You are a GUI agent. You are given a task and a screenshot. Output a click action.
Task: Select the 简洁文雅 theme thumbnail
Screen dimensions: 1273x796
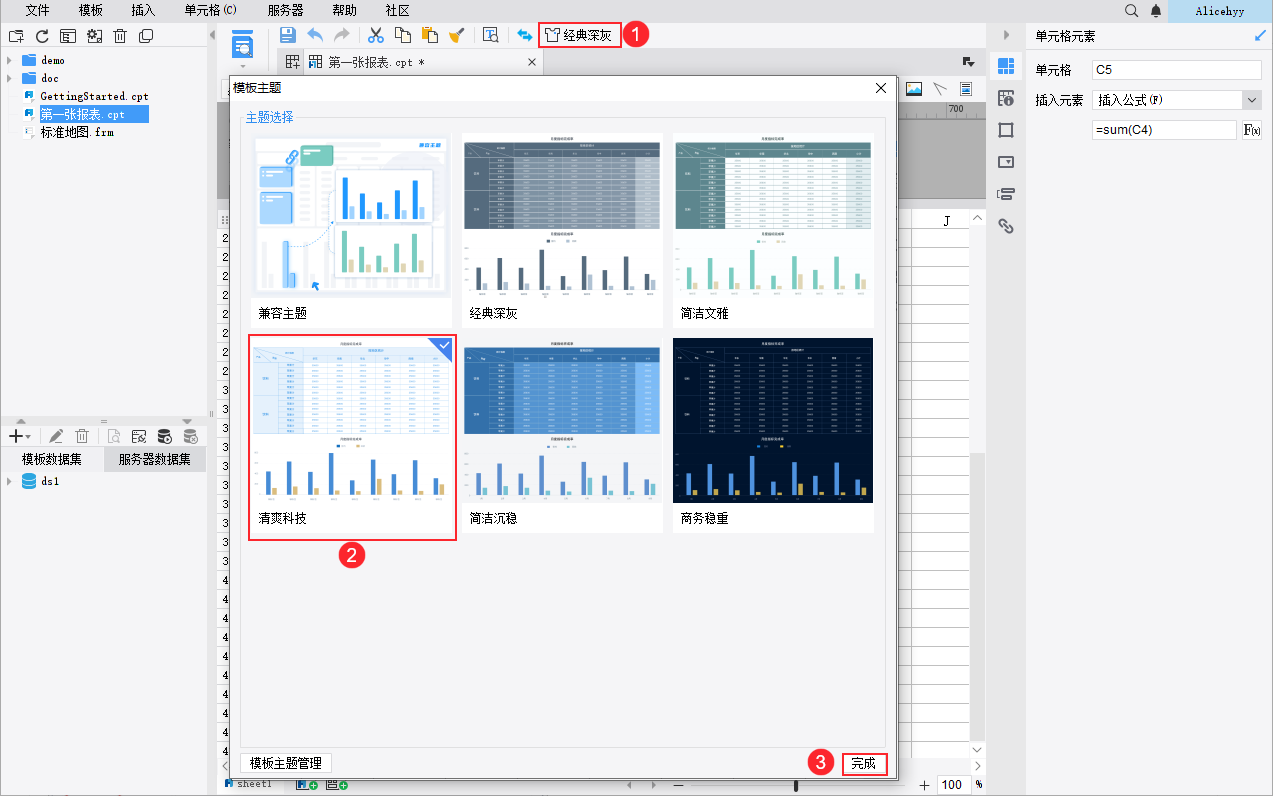(x=773, y=230)
